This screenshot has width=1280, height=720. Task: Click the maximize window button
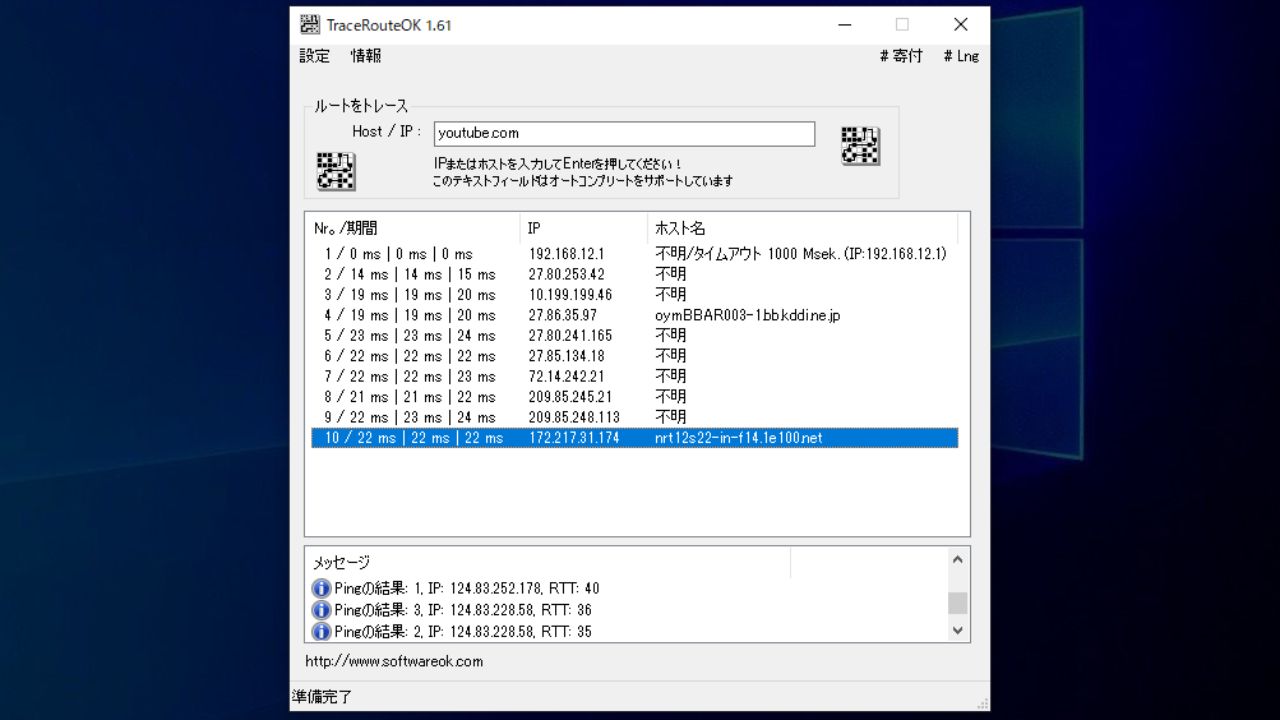[x=902, y=25]
